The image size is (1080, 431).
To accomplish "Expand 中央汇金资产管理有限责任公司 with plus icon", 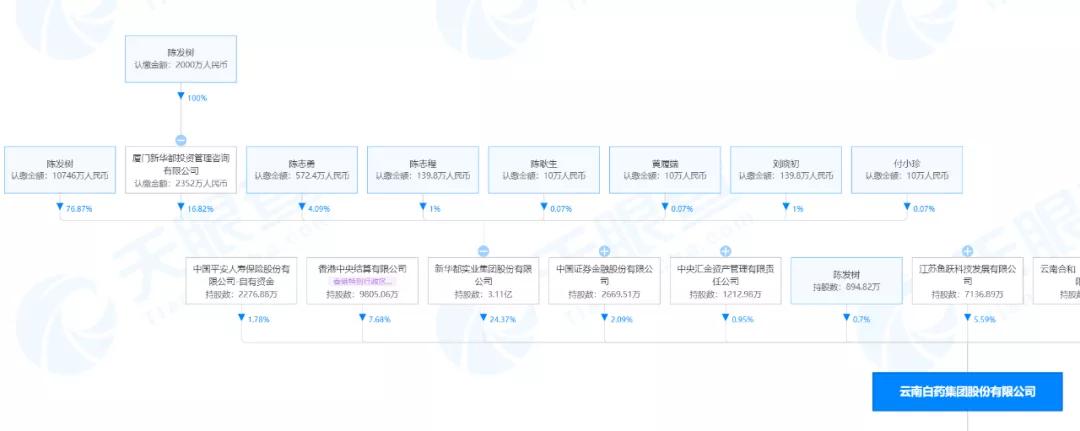I will (725, 251).
